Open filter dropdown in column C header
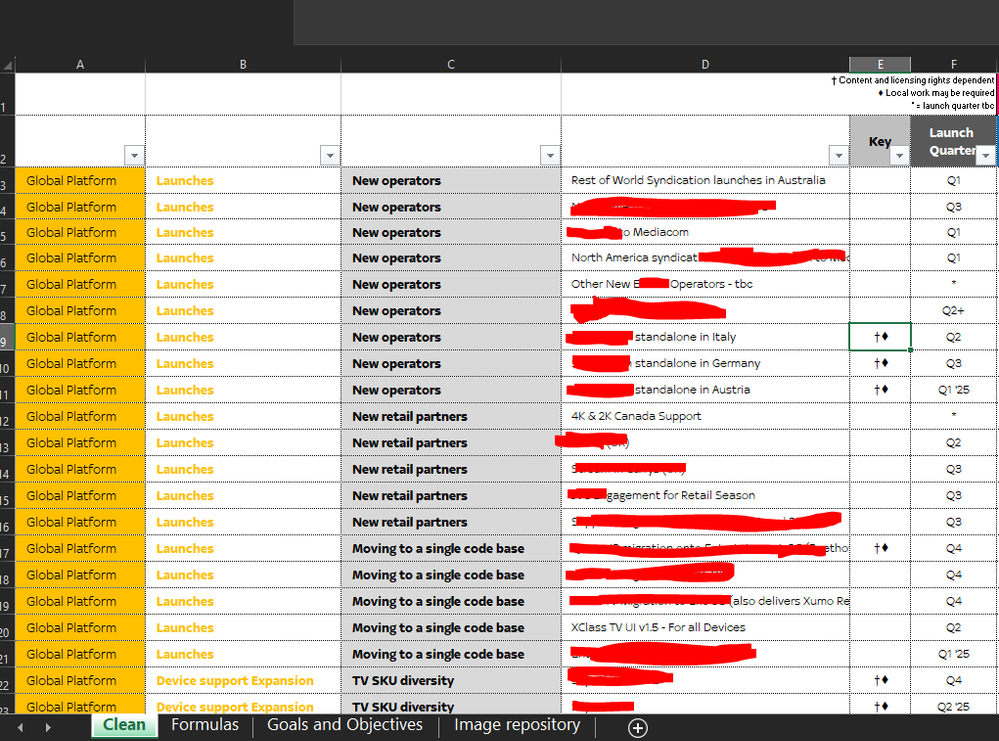999x741 pixels. (x=550, y=155)
